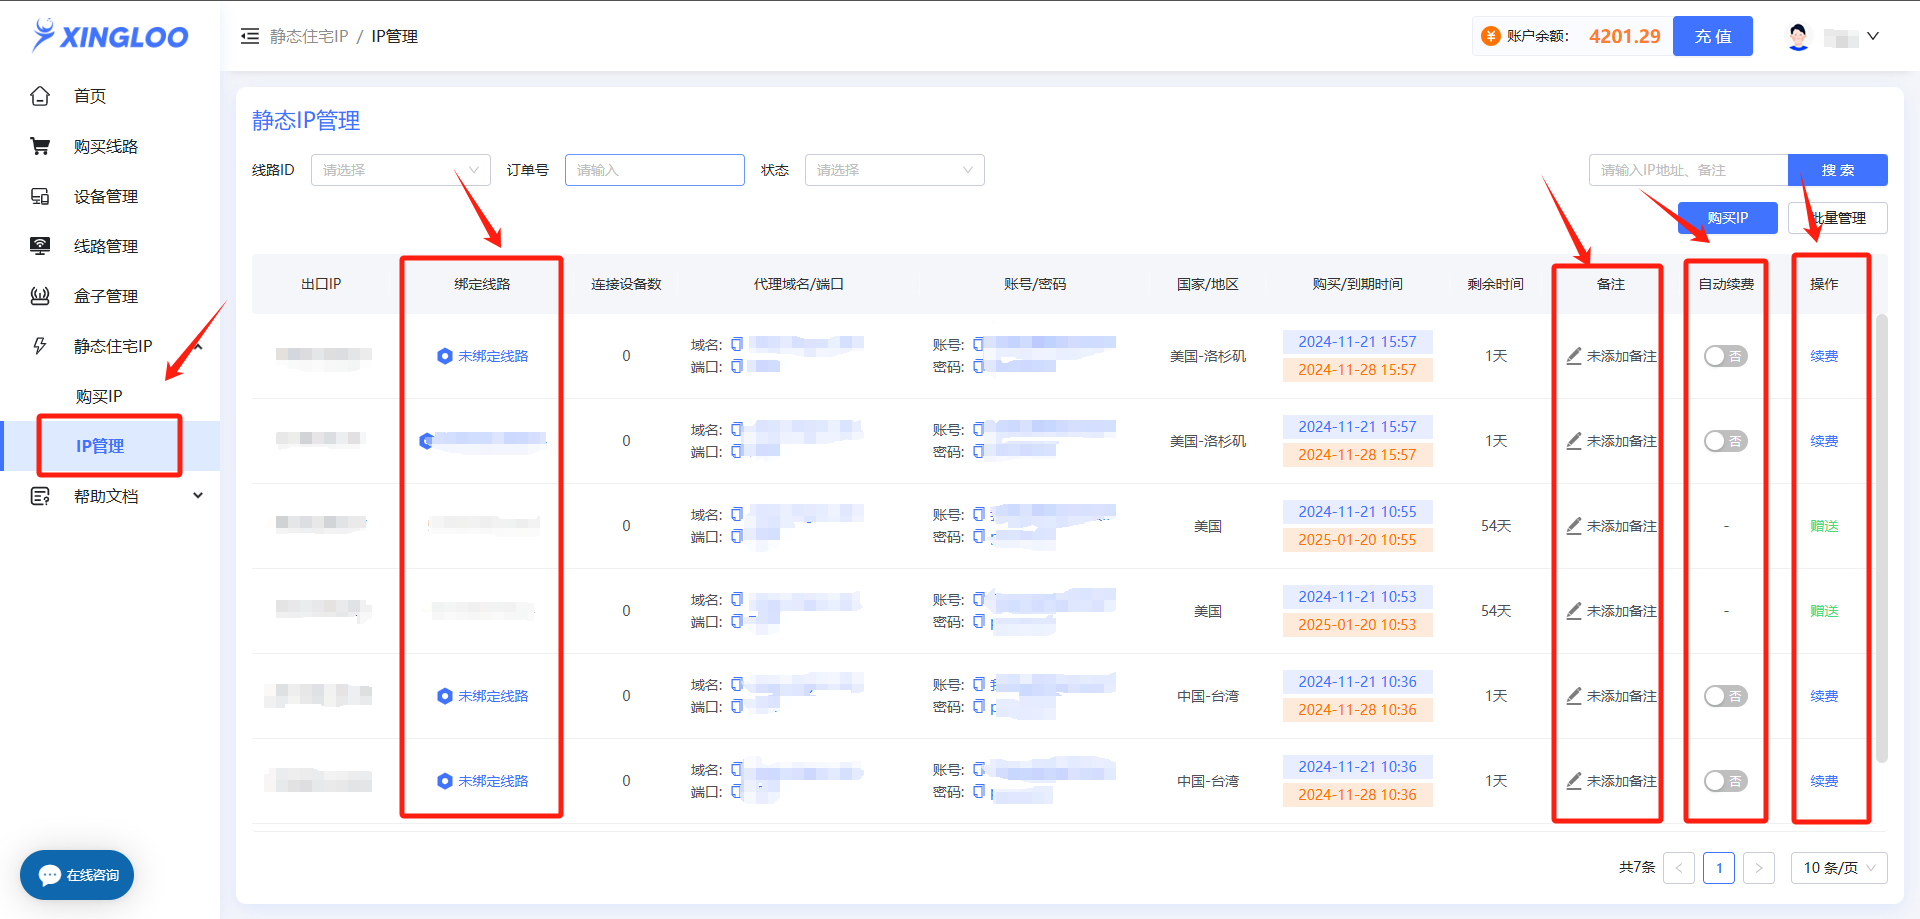This screenshot has width=1920, height=919.
Task: Click the yuan coin icon near 账户余额
Action: click(1491, 36)
